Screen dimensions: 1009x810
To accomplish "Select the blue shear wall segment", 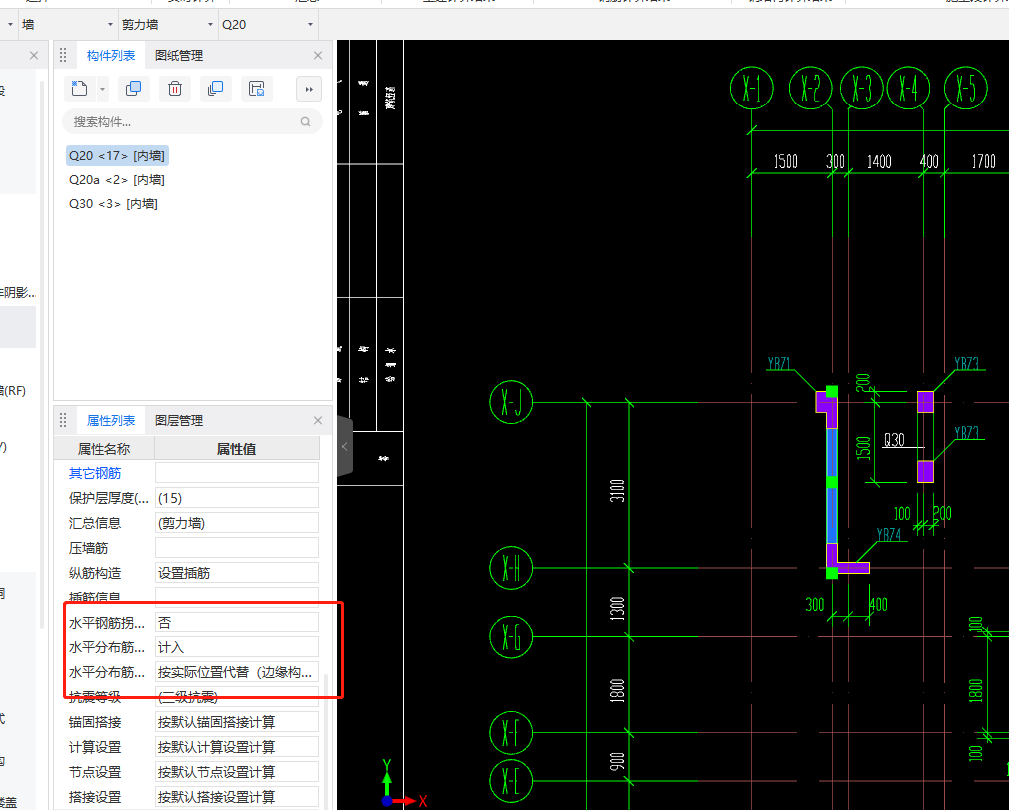I will (831, 486).
